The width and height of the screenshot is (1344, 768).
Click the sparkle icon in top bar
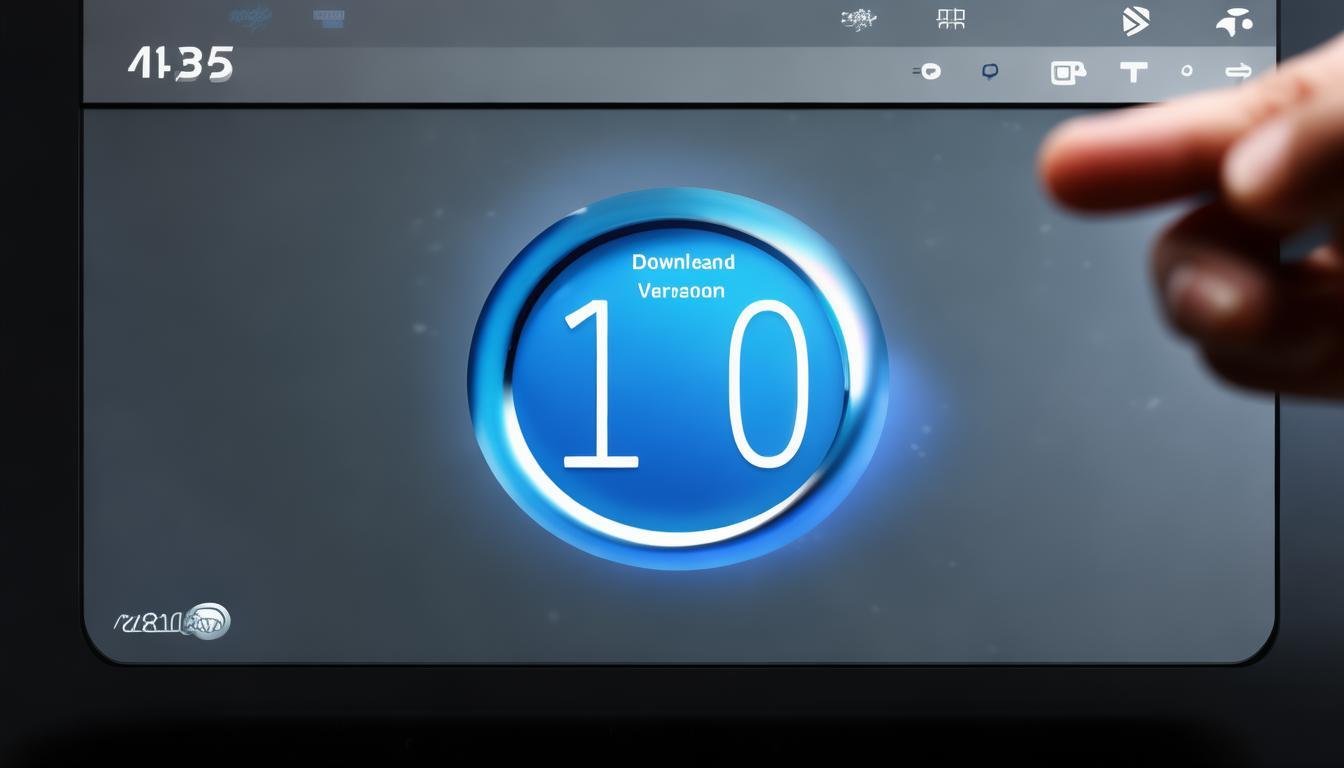(x=859, y=19)
